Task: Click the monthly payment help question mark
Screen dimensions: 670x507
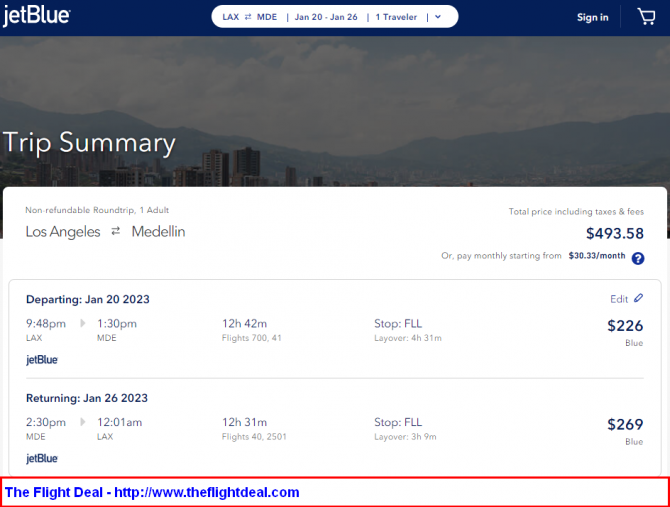Action: [638, 258]
